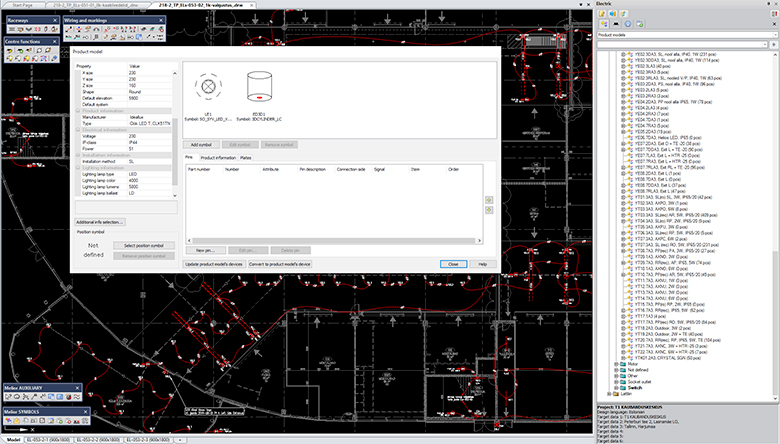Click Select position symbol button
Image resolution: width=780 pixels, height=444 pixels.
tap(143, 245)
